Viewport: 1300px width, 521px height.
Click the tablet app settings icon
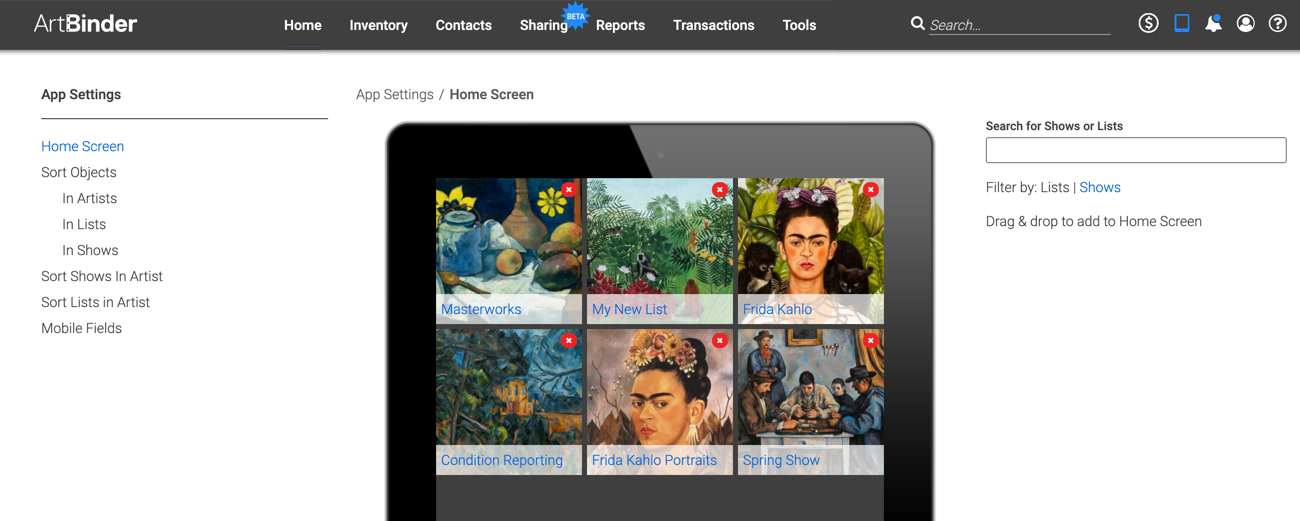coord(1181,23)
